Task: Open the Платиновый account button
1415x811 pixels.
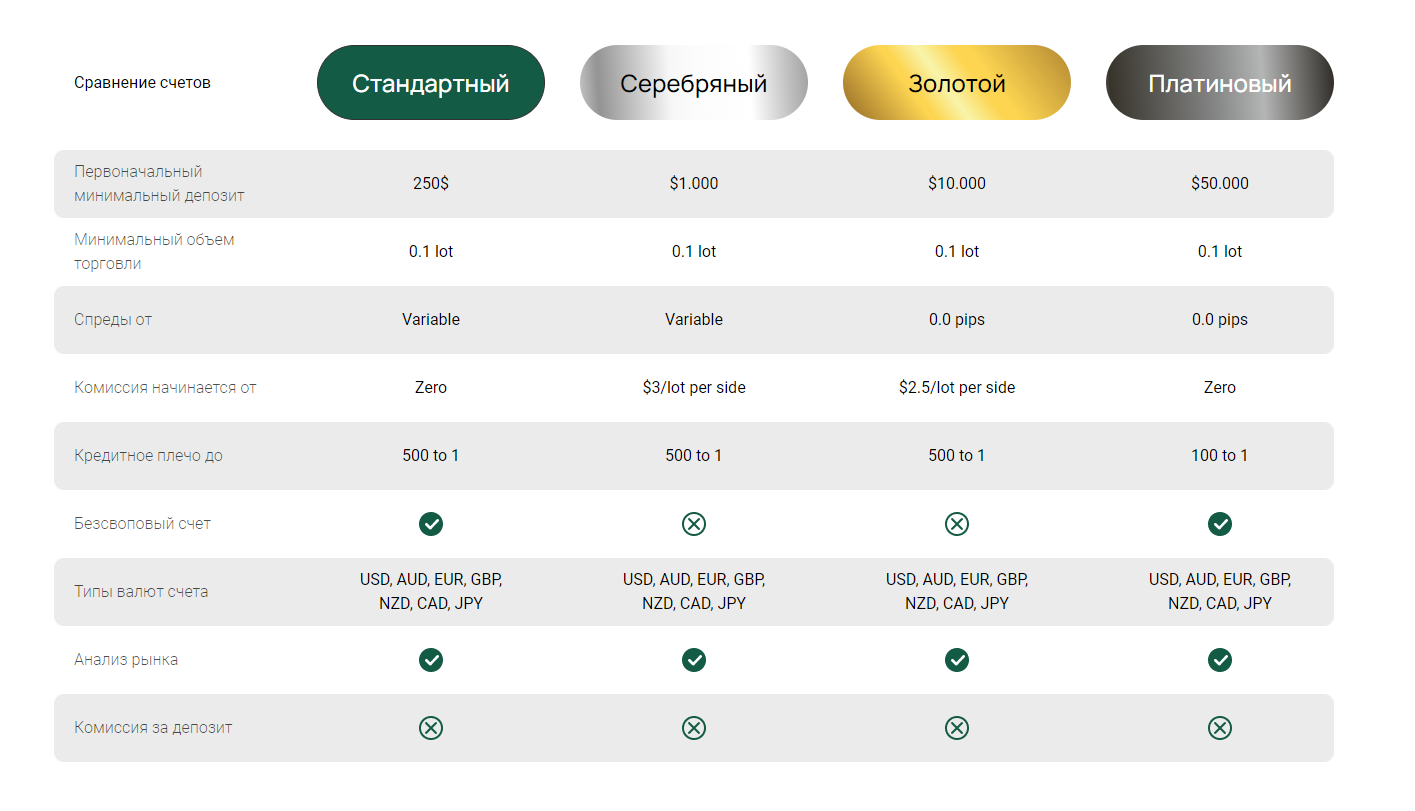Action: coord(1220,83)
